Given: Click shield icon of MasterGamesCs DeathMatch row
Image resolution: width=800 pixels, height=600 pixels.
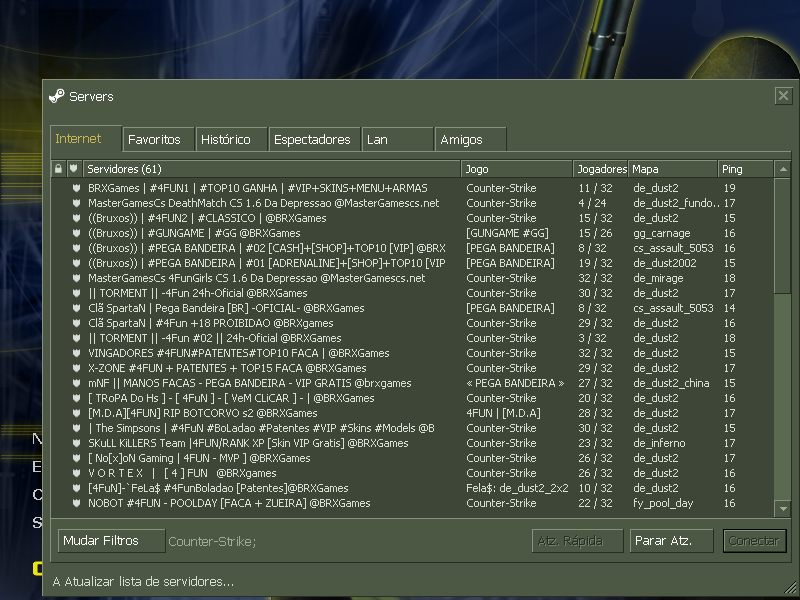Looking at the screenshot, I should [x=77, y=203].
